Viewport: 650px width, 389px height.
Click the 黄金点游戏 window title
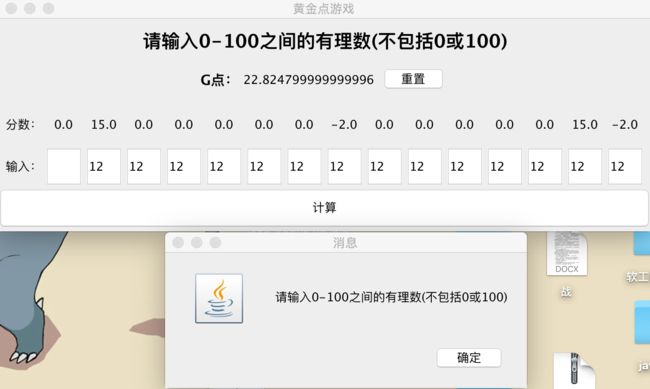pos(324,9)
